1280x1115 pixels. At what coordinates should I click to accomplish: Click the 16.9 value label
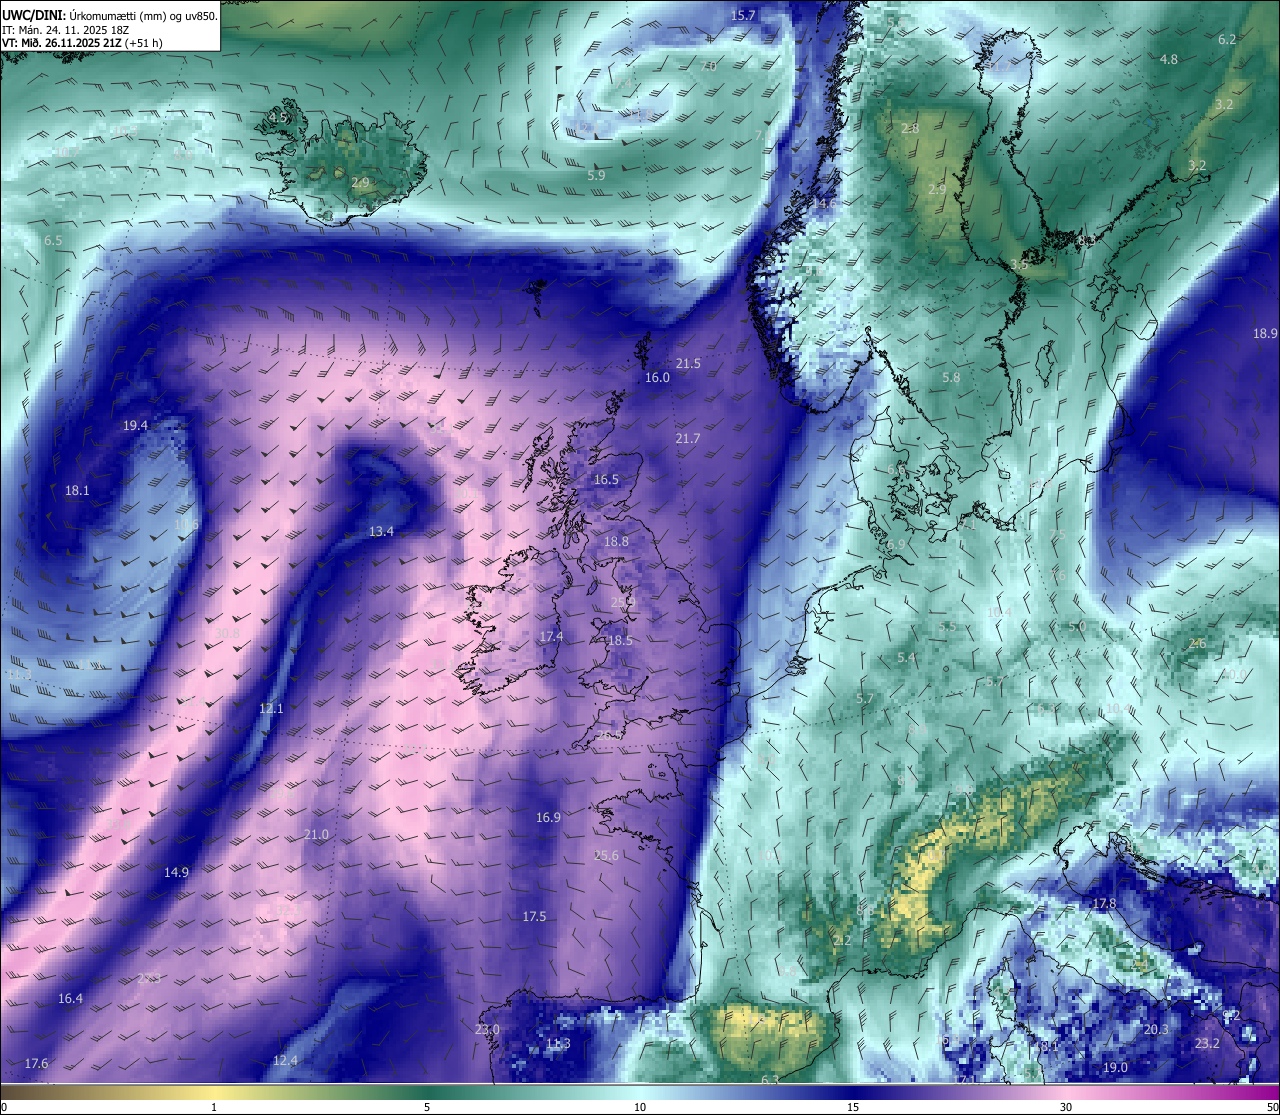[x=548, y=817]
